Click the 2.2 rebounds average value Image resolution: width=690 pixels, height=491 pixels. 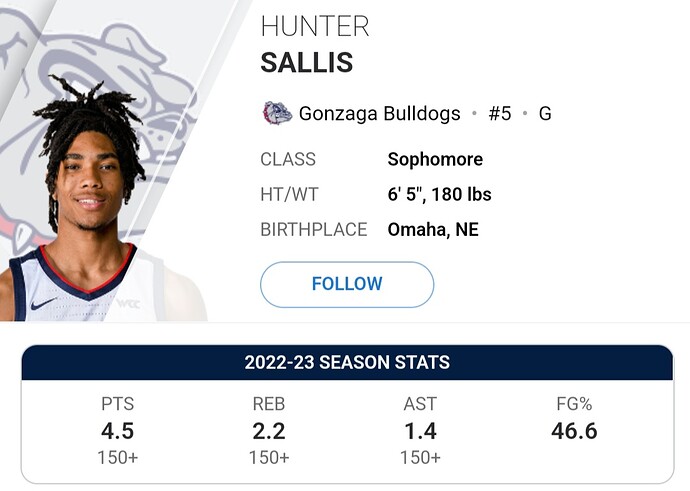(x=269, y=431)
